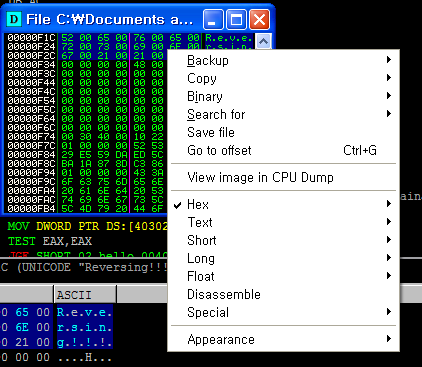Viewport: 422px width, 367px height.
Task: Select ASCII text ....H... in dump pane
Action: pyautogui.click(x=85, y=357)
